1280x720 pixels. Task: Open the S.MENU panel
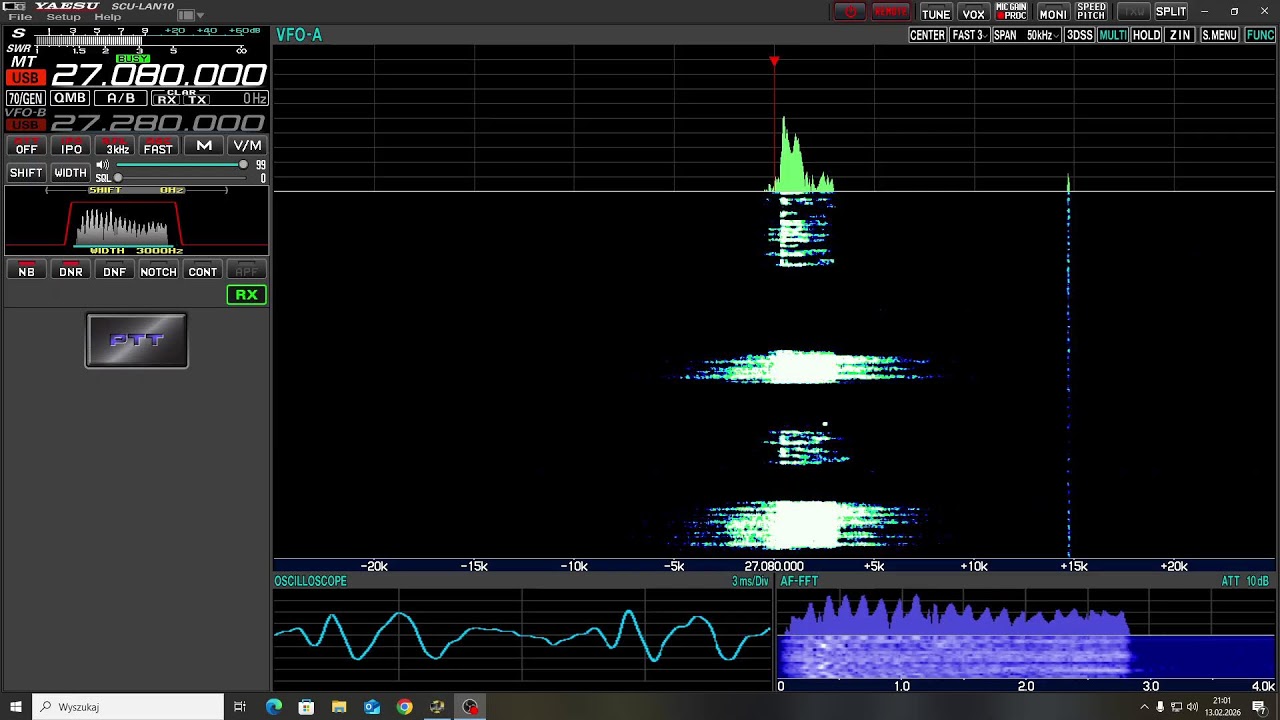[x=1220, y=35]
